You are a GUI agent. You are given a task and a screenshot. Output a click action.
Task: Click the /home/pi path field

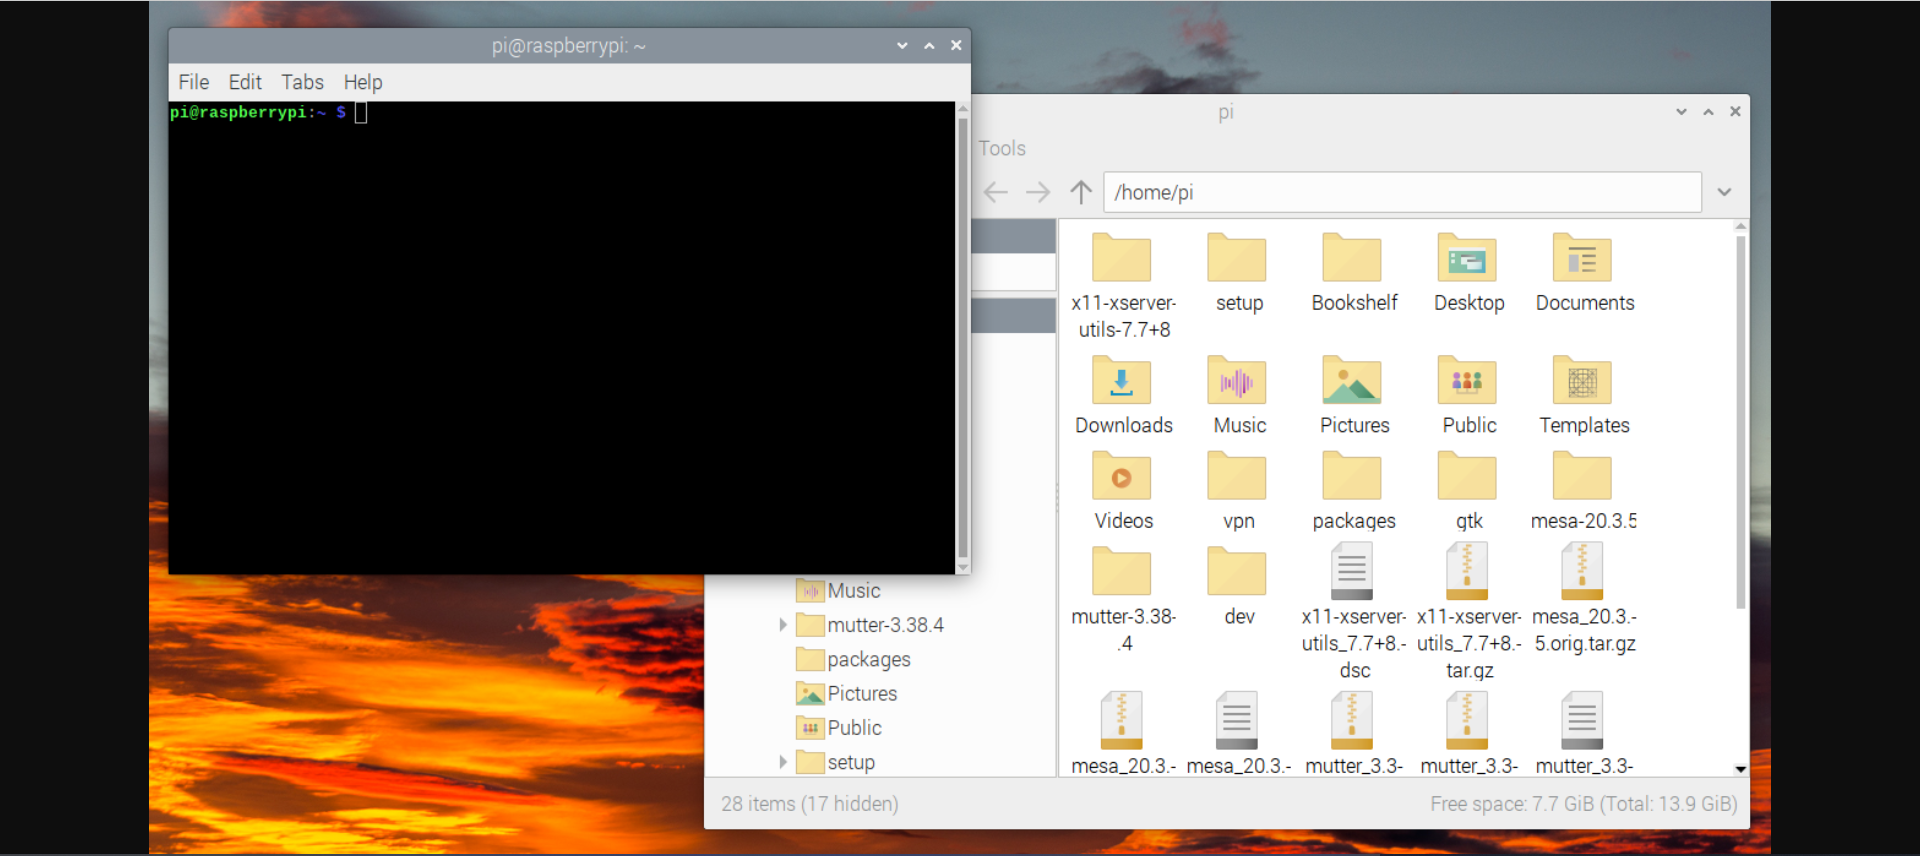coord(1402,192)
